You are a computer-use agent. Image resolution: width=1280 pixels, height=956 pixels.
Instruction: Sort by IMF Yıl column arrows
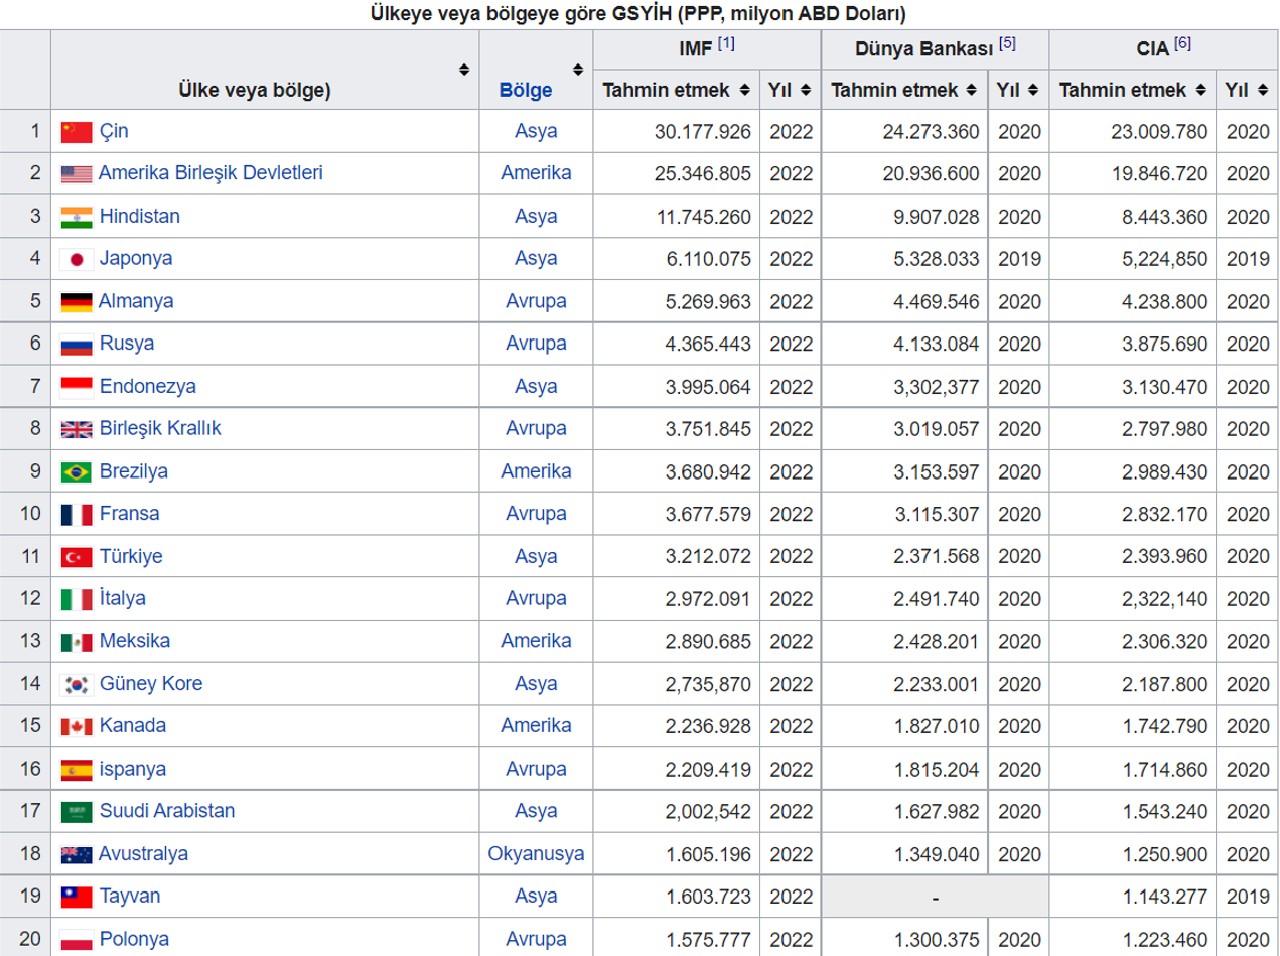[806, 90]
